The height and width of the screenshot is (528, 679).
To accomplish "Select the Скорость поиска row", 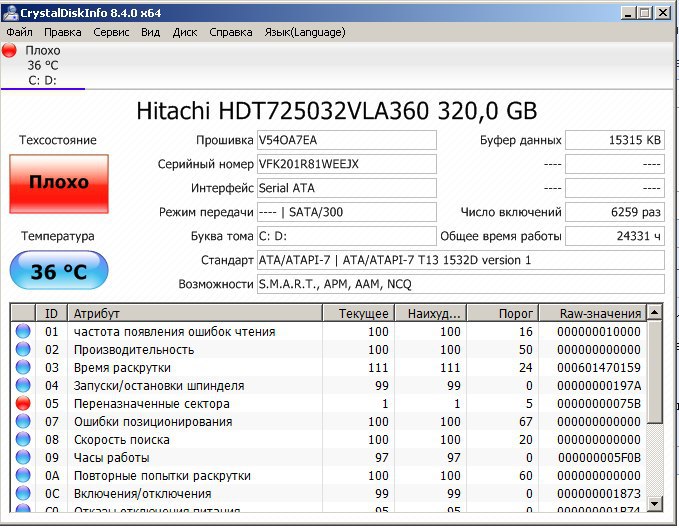I will 328,440.
